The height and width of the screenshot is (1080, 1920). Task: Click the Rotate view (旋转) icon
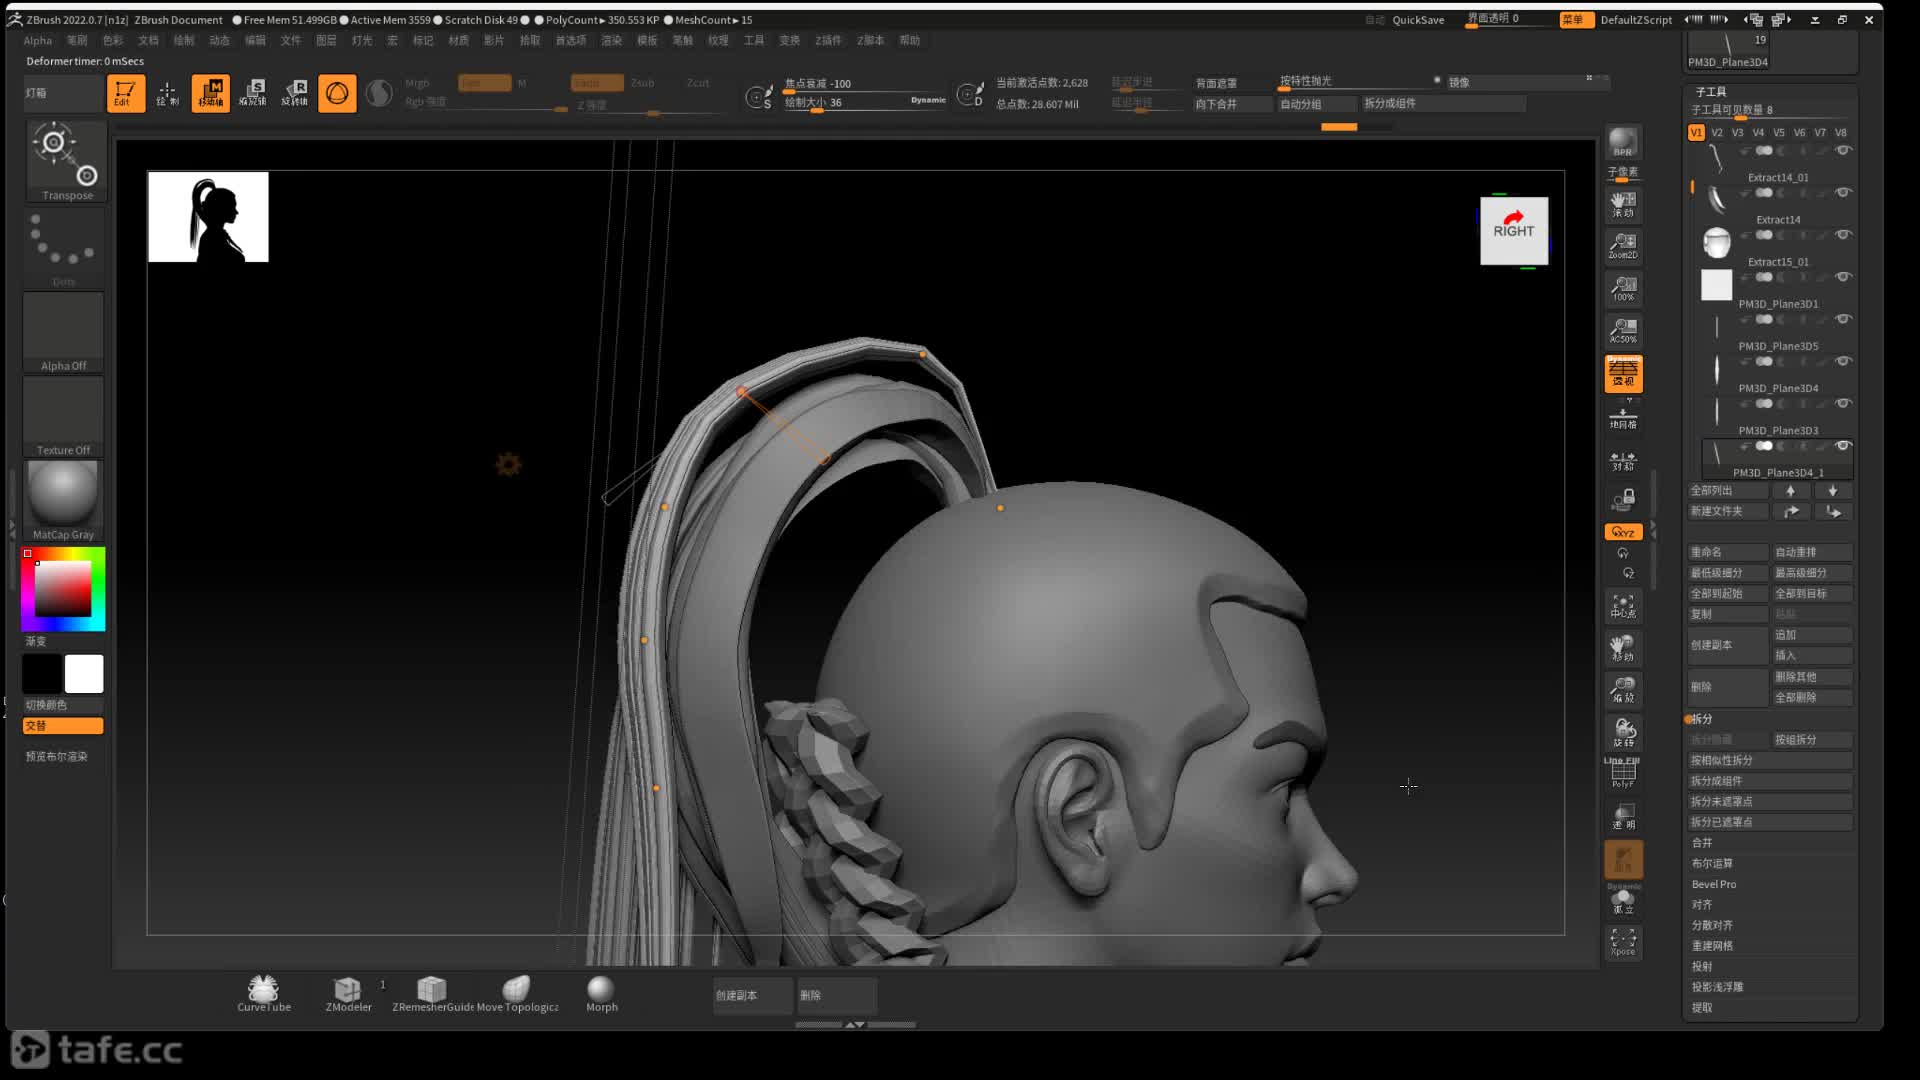pos(1623,732)
